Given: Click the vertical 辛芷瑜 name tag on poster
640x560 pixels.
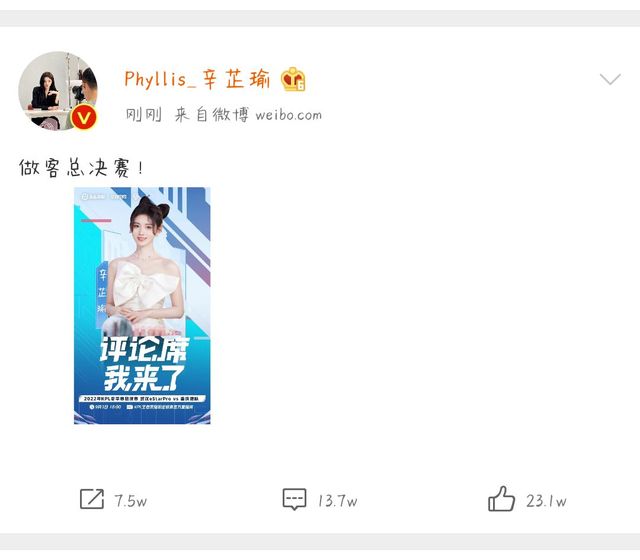Looking at the screenshot, I should click(x=102, y=292).
